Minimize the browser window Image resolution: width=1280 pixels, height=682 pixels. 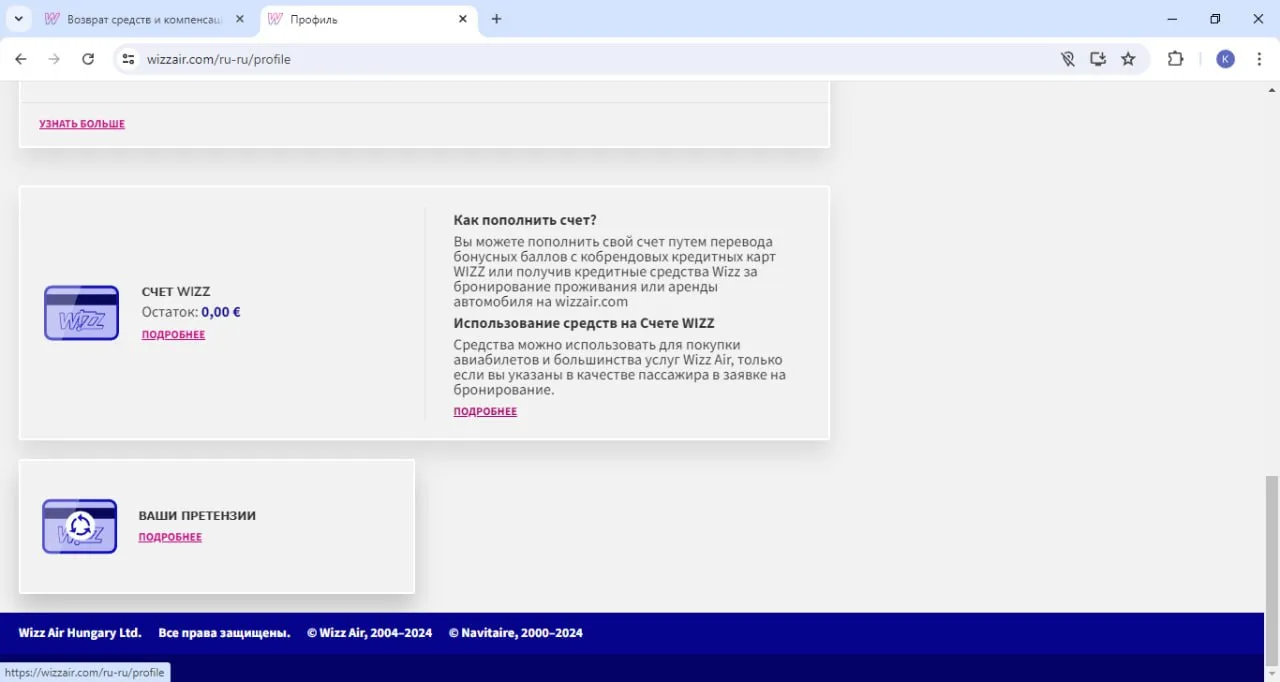click(x=1171, y=19)
